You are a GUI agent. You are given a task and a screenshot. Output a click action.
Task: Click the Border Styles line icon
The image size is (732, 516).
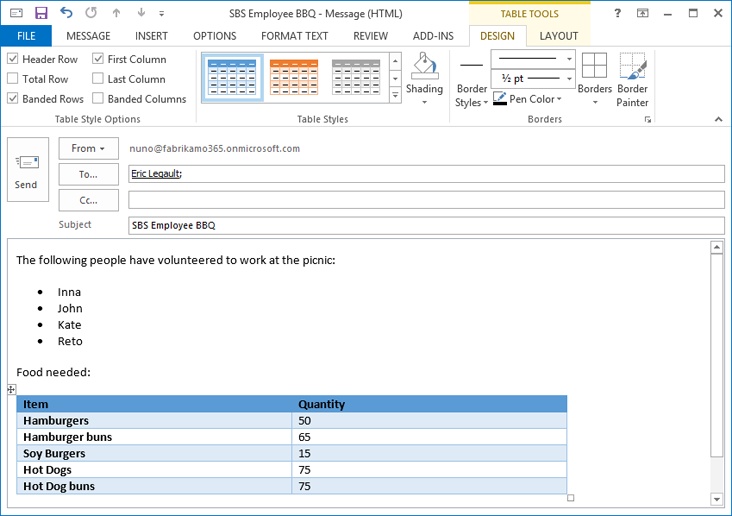click(x=472, y=65)
